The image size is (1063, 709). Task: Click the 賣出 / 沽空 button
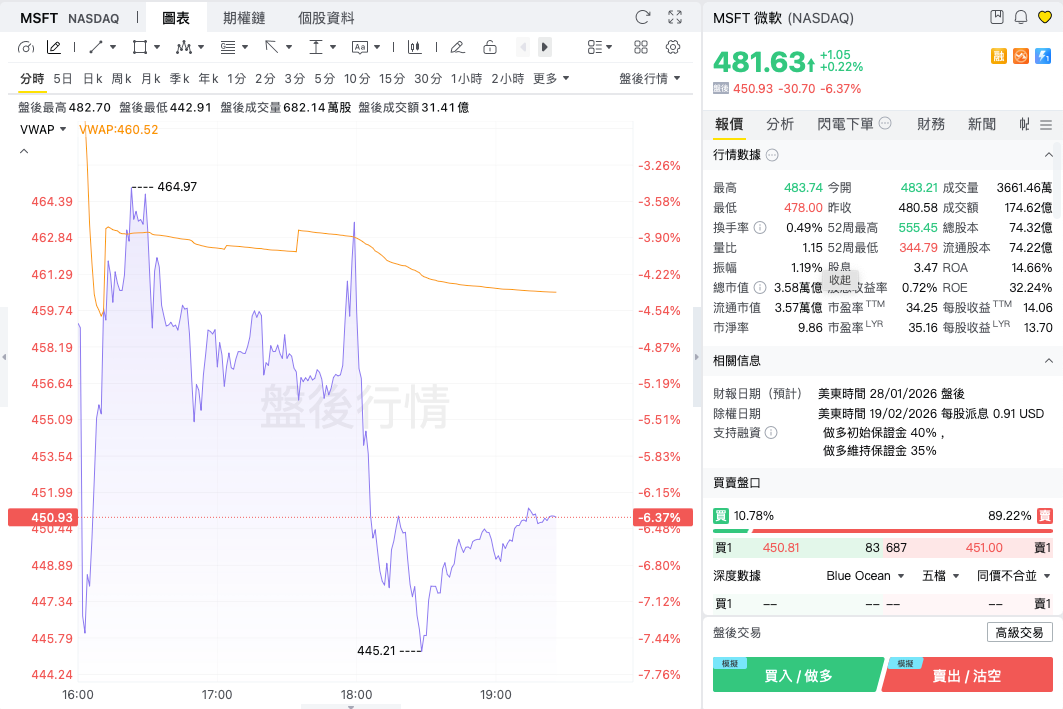[x=967, y=675]
